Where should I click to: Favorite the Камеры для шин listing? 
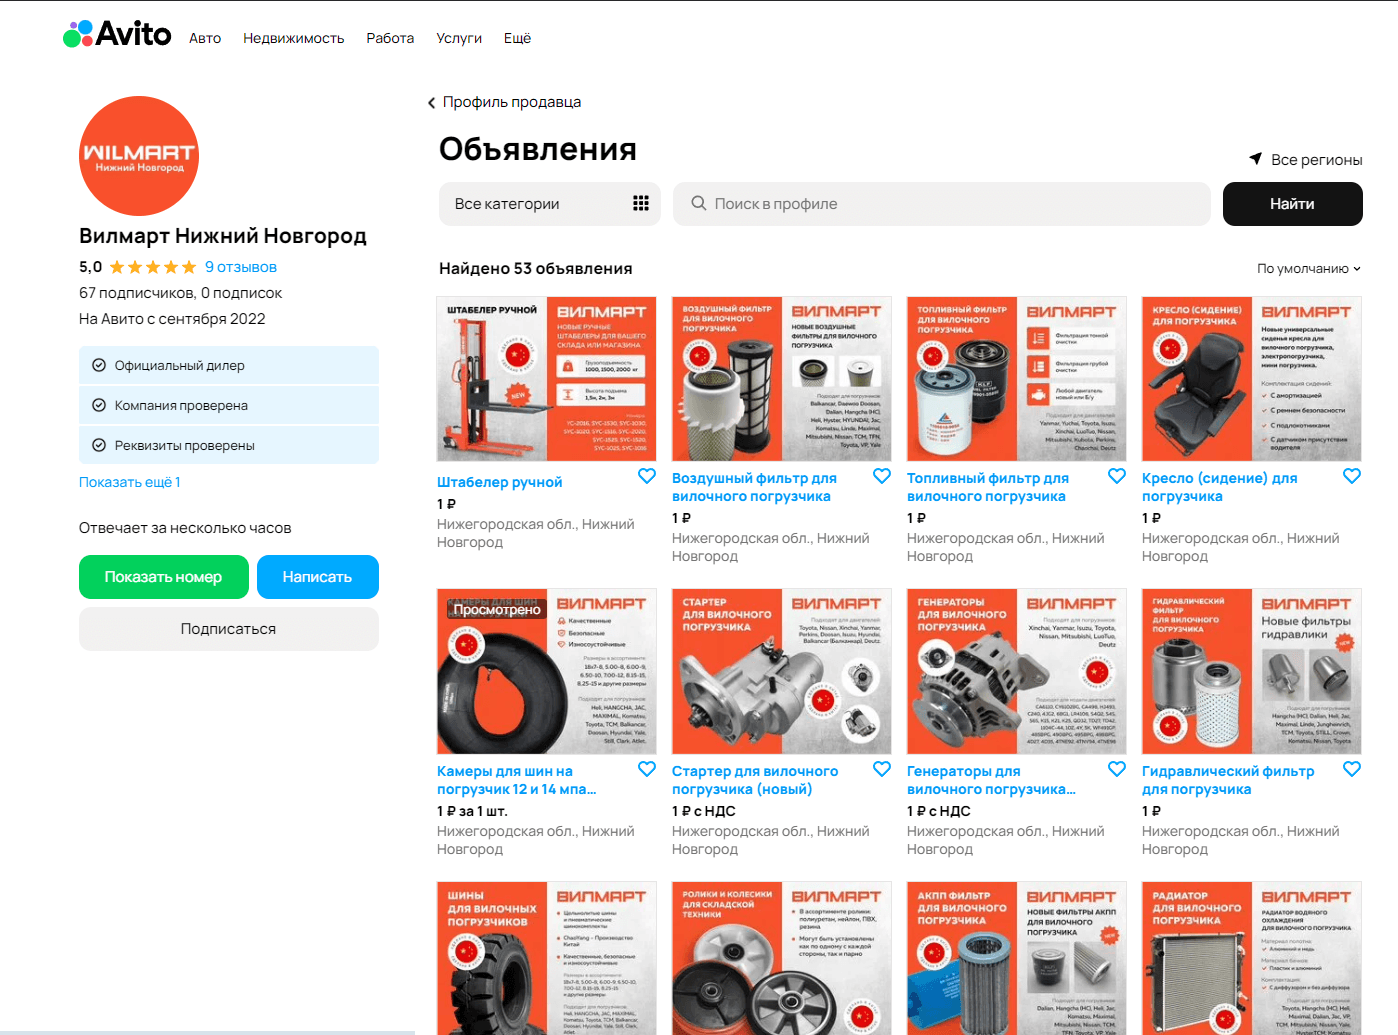point(647,769)
